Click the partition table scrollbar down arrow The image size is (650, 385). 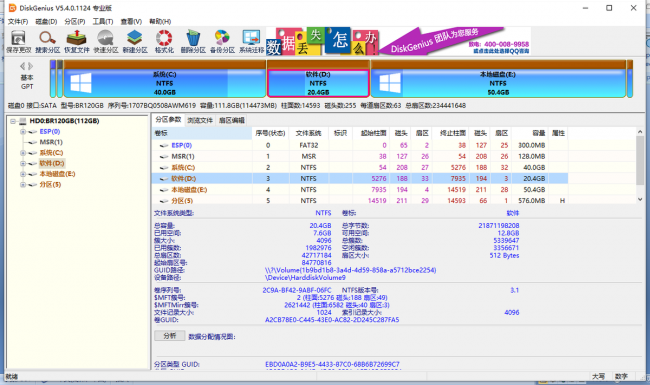click(640, 199)
